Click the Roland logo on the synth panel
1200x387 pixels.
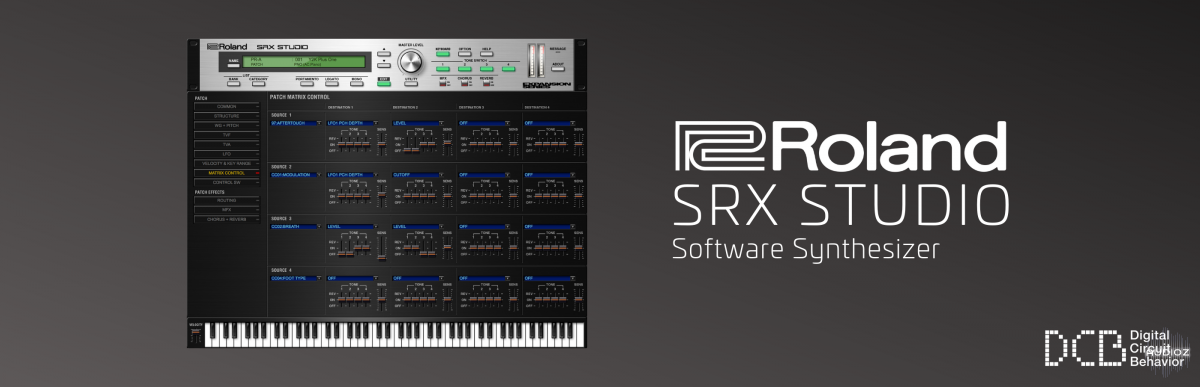point(227,47)
